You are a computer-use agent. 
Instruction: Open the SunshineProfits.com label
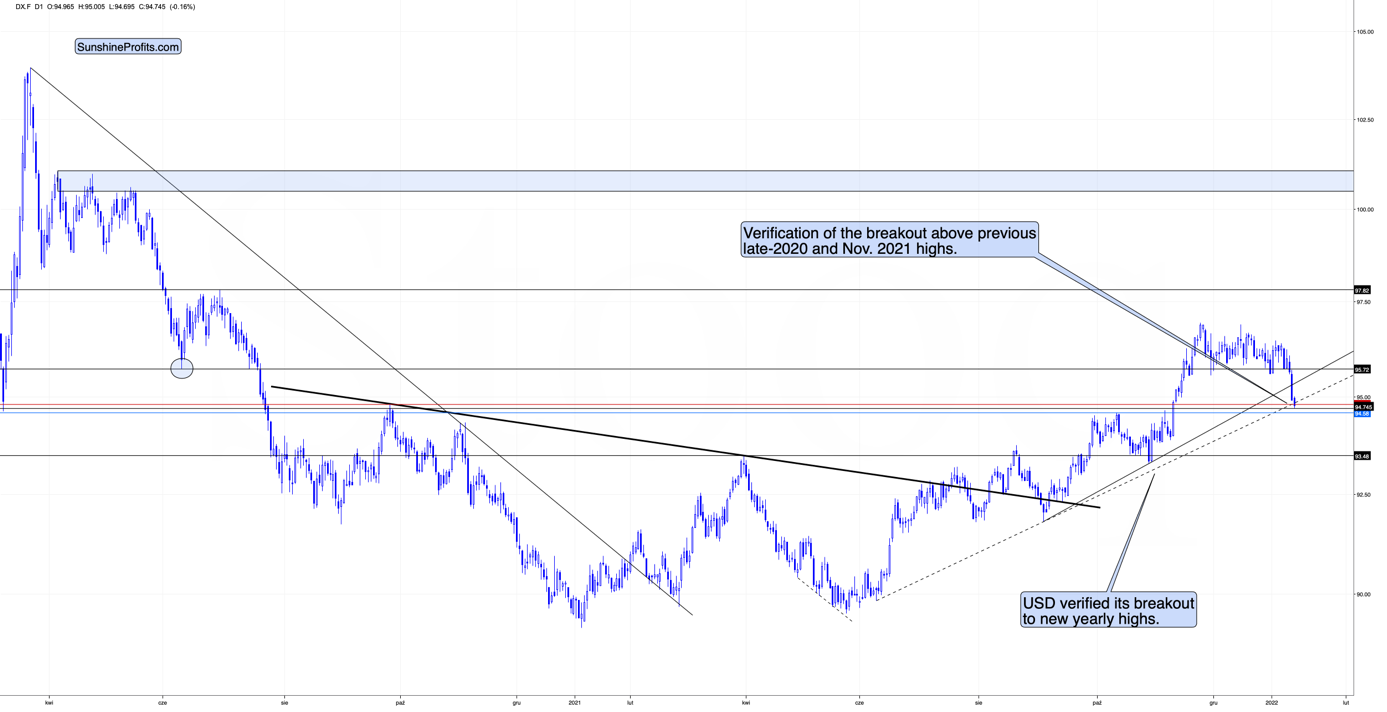[x=128, y=47]
